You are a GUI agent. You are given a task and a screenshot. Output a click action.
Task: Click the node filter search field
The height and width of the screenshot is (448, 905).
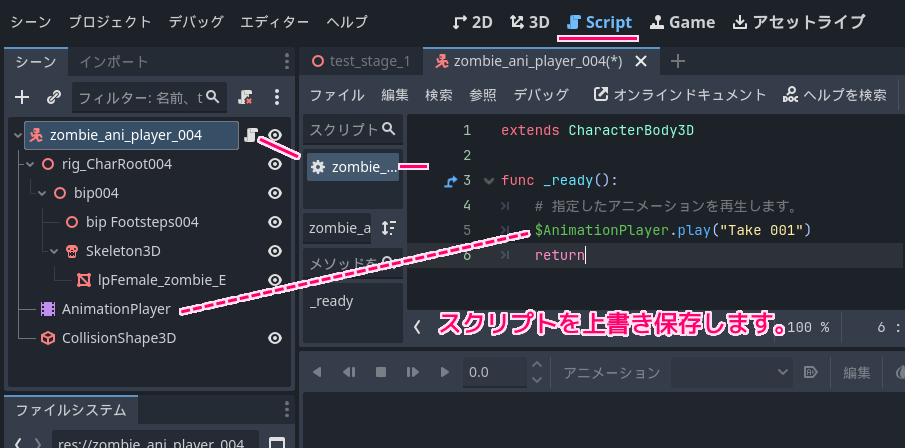140,97
